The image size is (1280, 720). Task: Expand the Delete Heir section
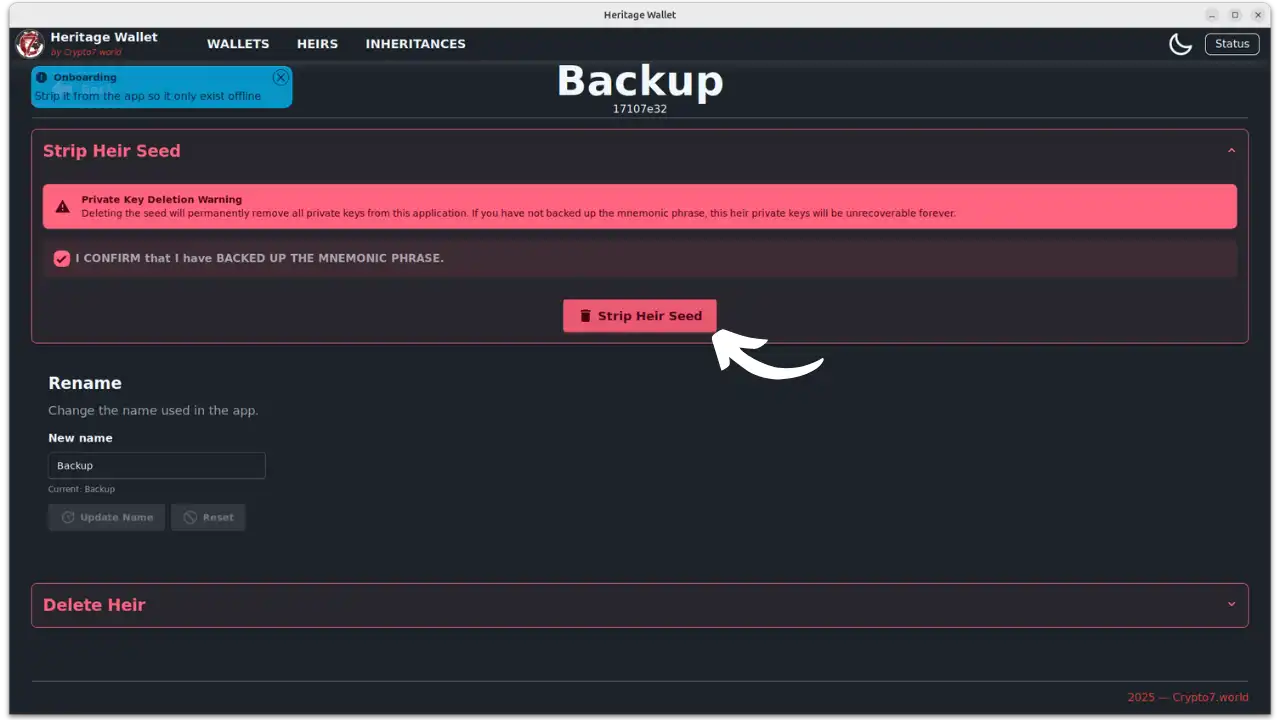click(1231, 605)
